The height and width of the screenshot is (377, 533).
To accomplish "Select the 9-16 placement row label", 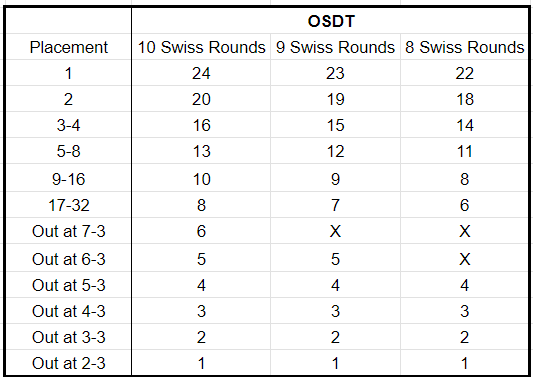I will 68,178.
